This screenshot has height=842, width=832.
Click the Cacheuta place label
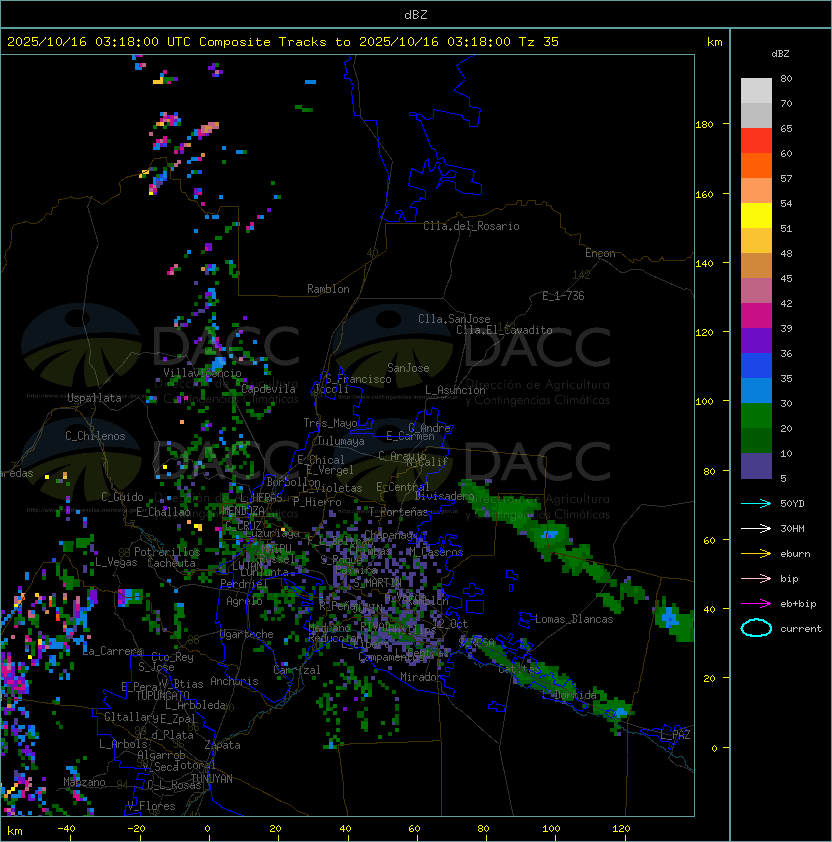(171, 563)
